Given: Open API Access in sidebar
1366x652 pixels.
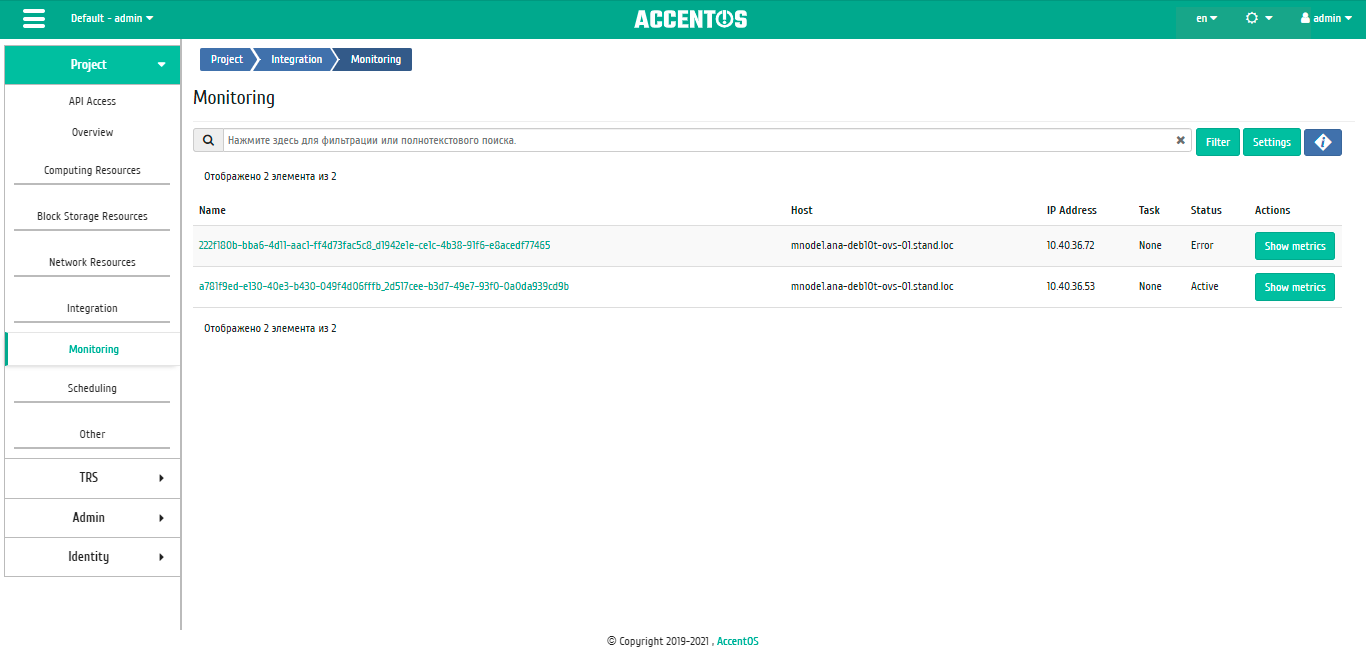Looking at the screenshot, I should click(x=92, y=101).
